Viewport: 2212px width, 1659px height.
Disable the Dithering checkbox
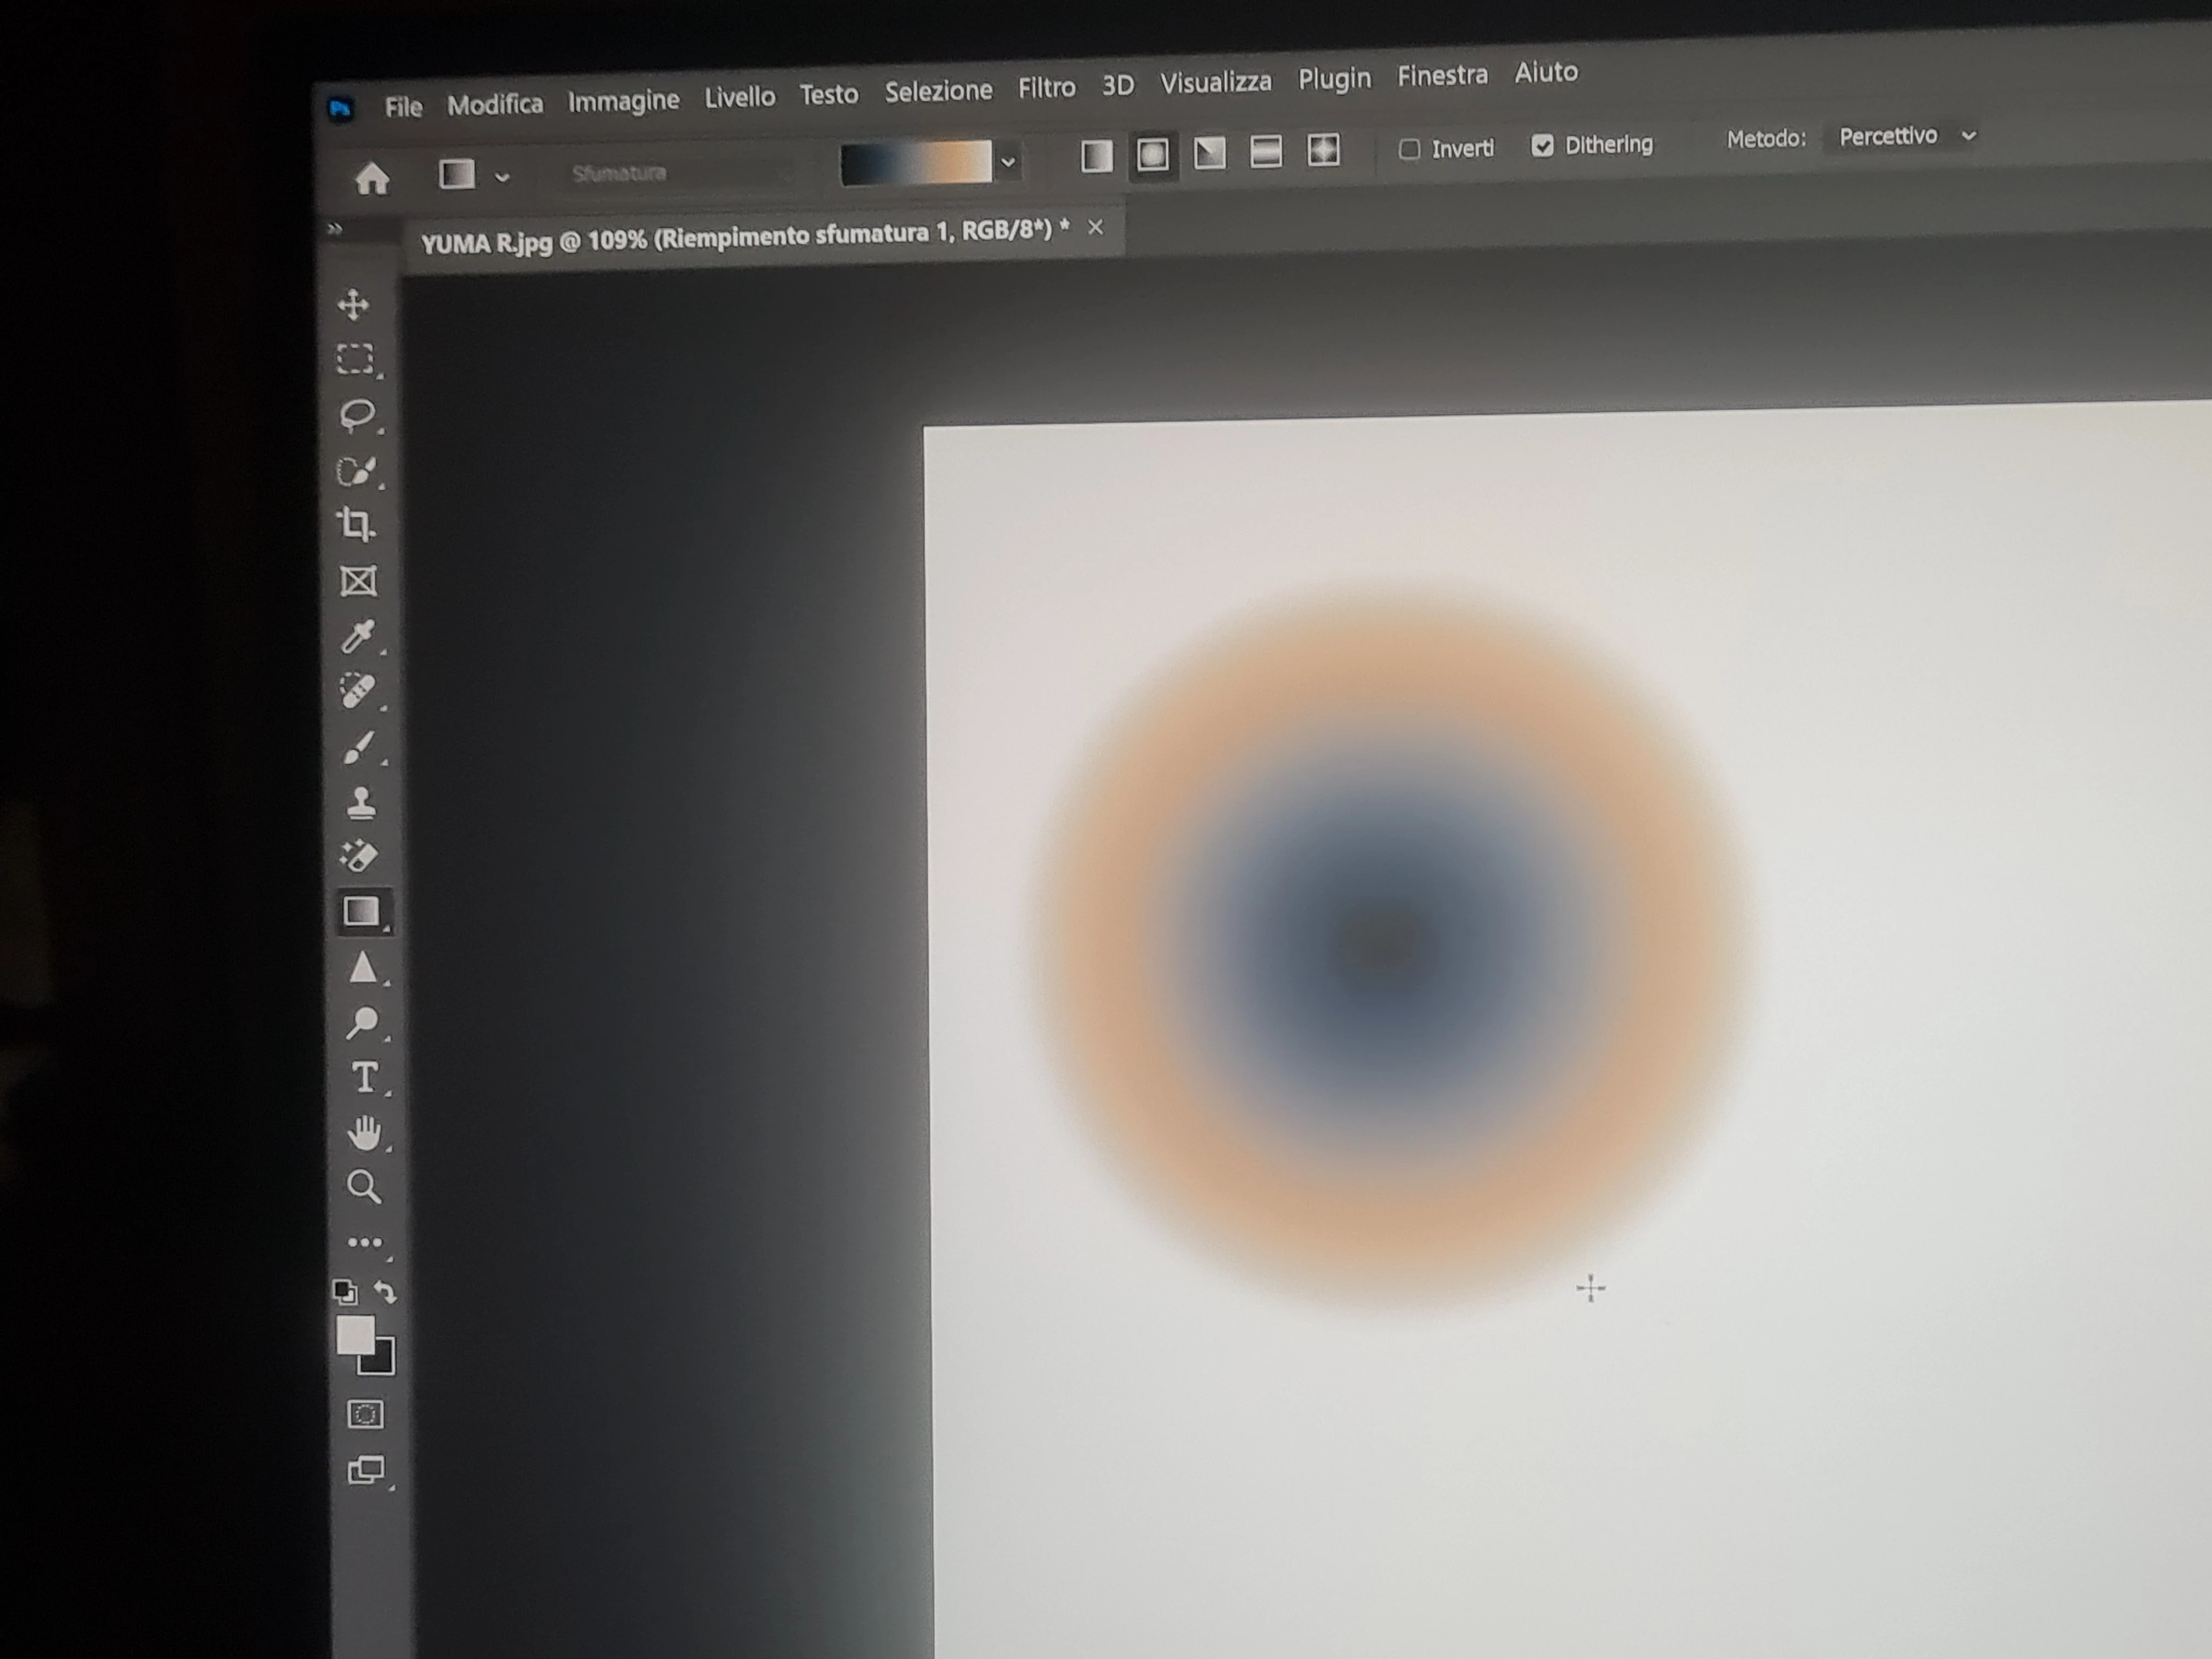coord(1542,146)
